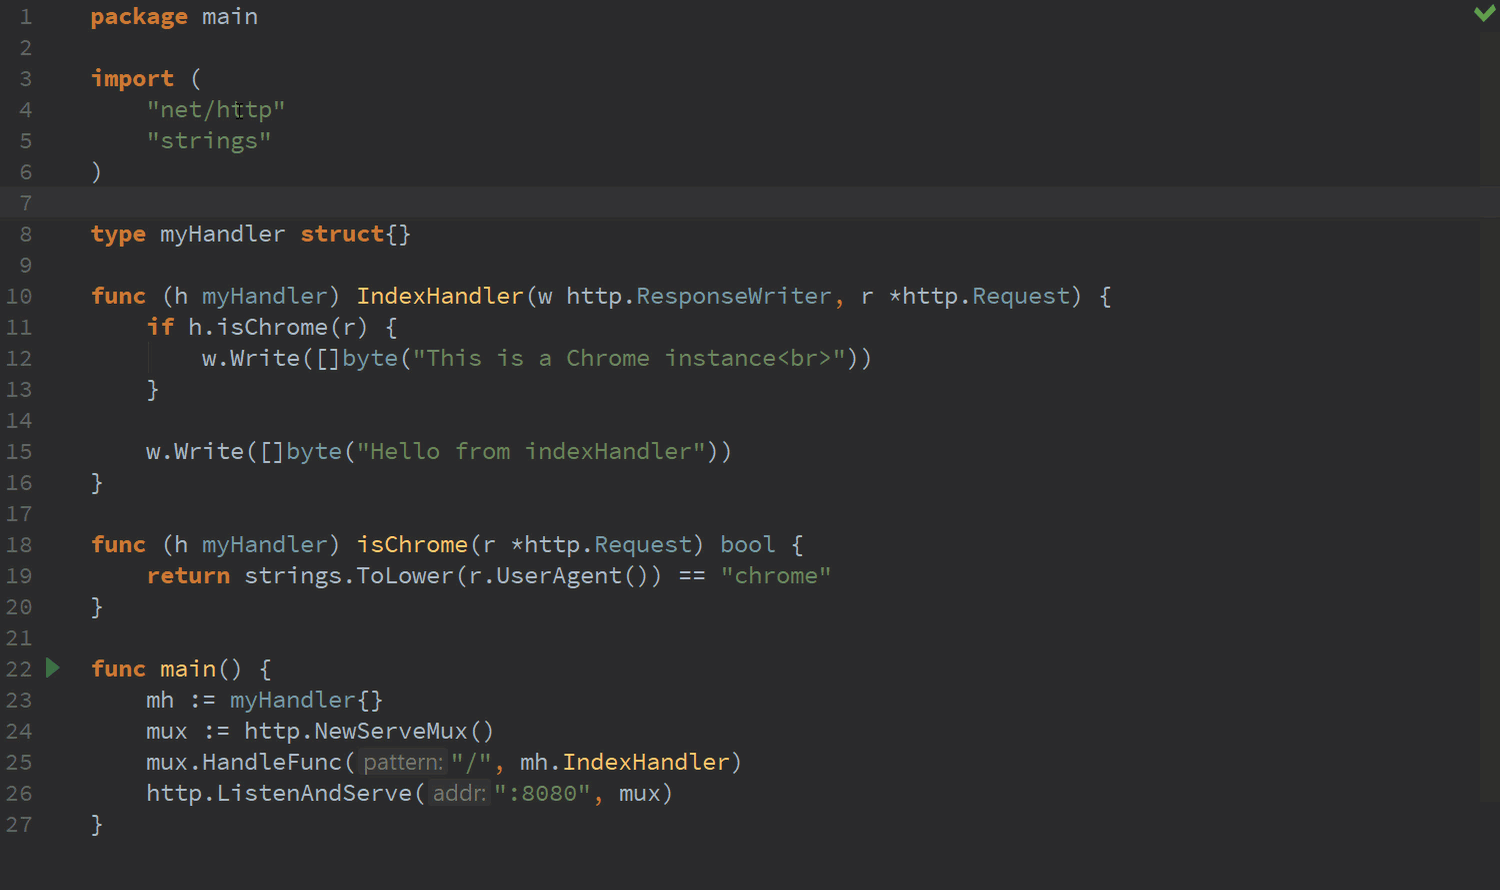Image resolution: width=1500 pixels, height=890 pixels.
Task: Click the "chrome" string literal
Action: pos(776,576)
